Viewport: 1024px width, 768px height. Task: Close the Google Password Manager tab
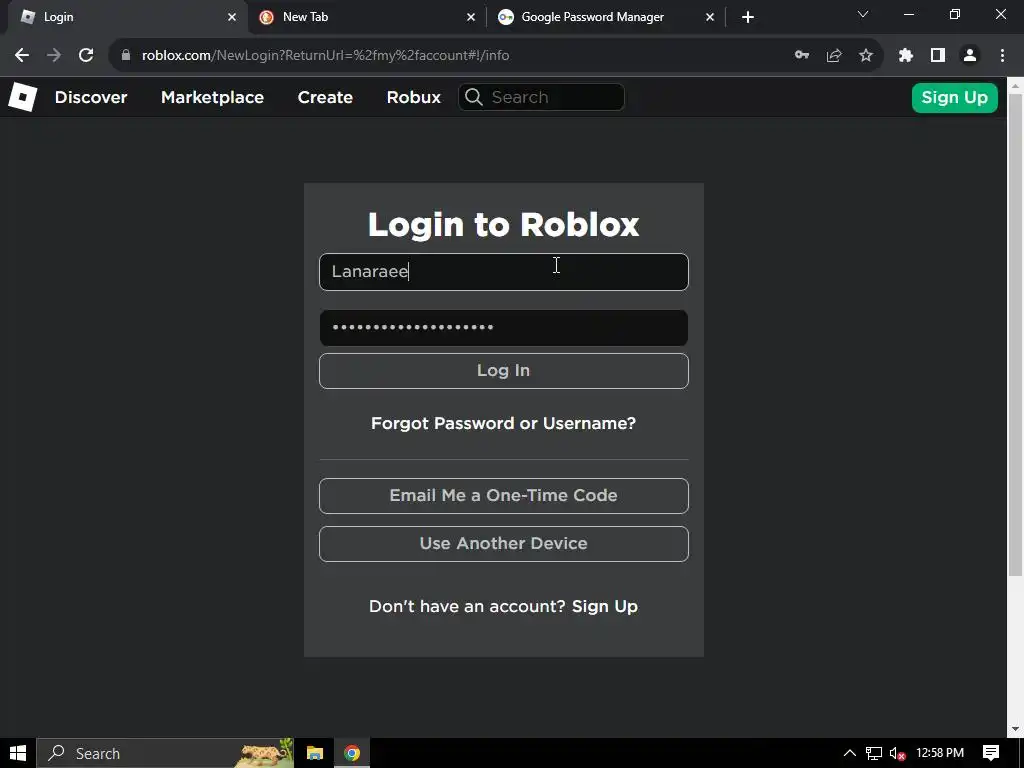click(710, 17)
